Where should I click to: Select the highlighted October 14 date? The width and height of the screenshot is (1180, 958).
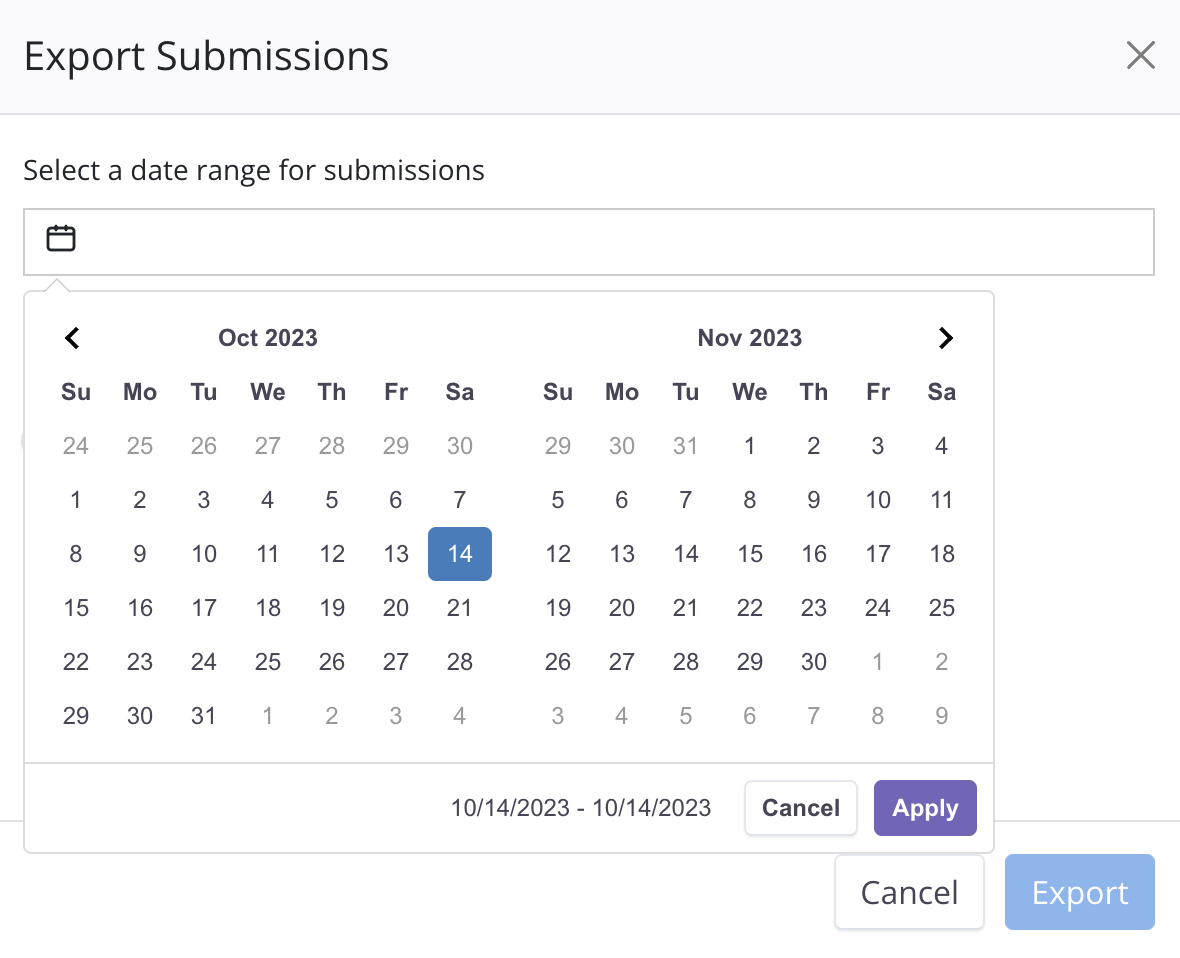[460, 554]
